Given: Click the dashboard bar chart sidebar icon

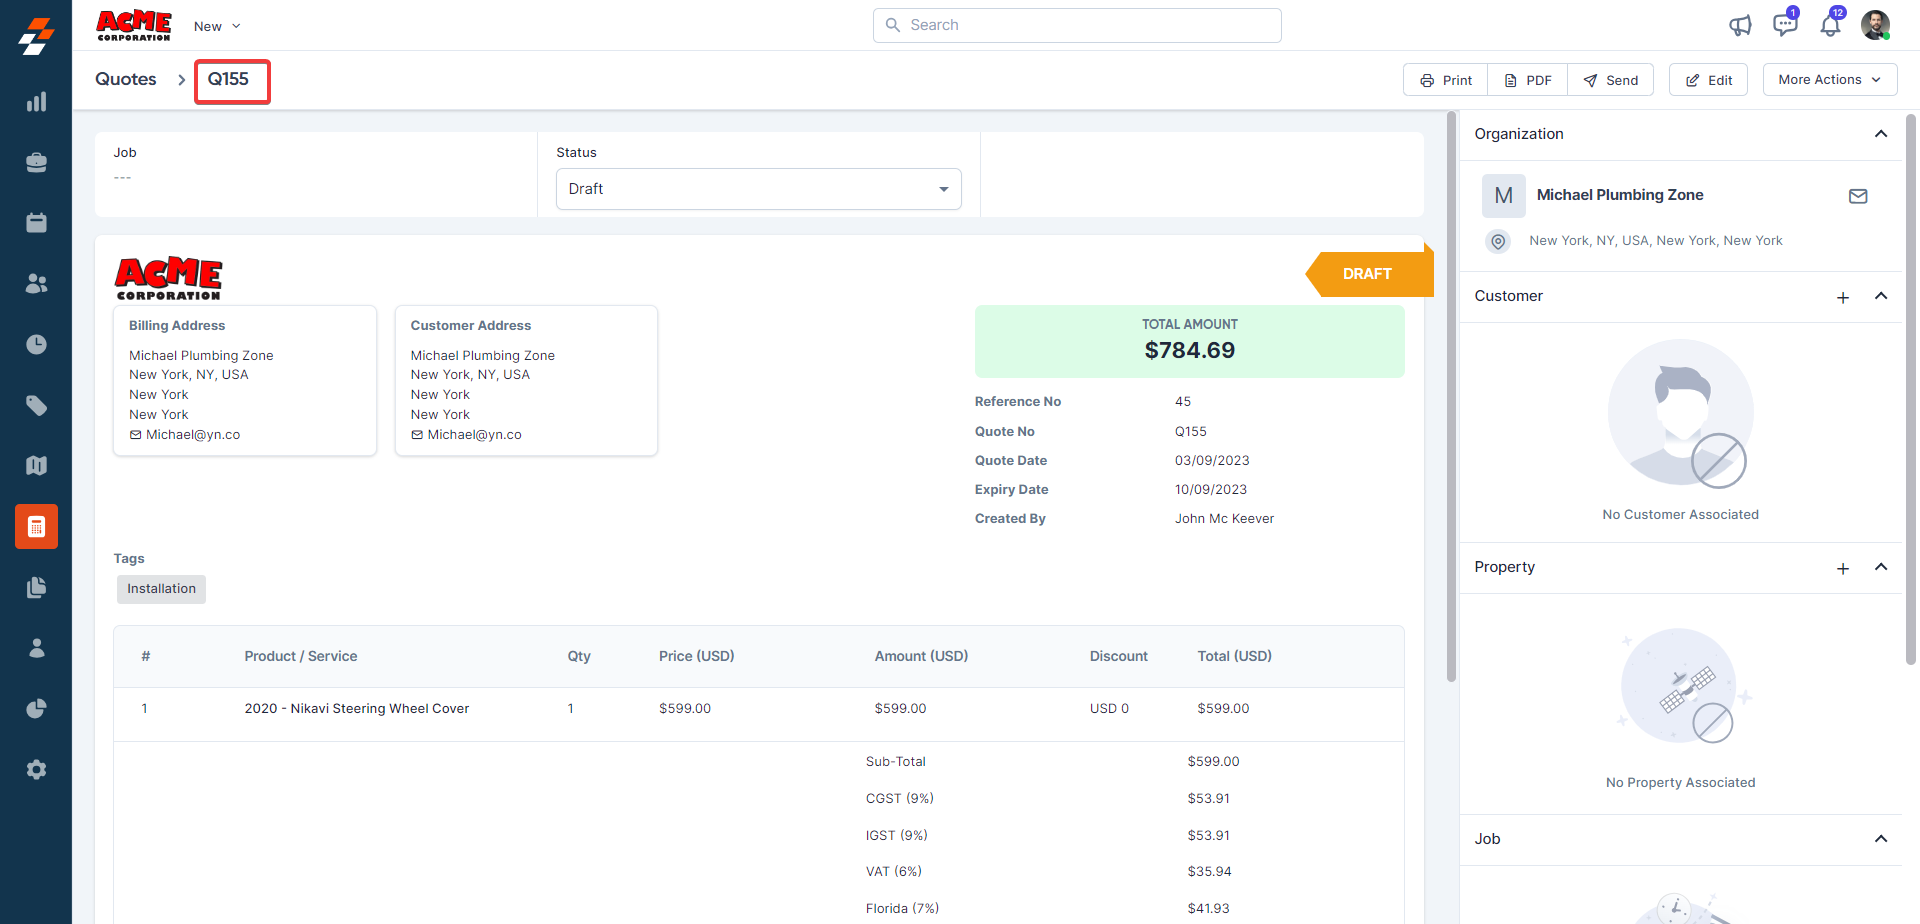Looking at the screenshot, I should point(36,102).
